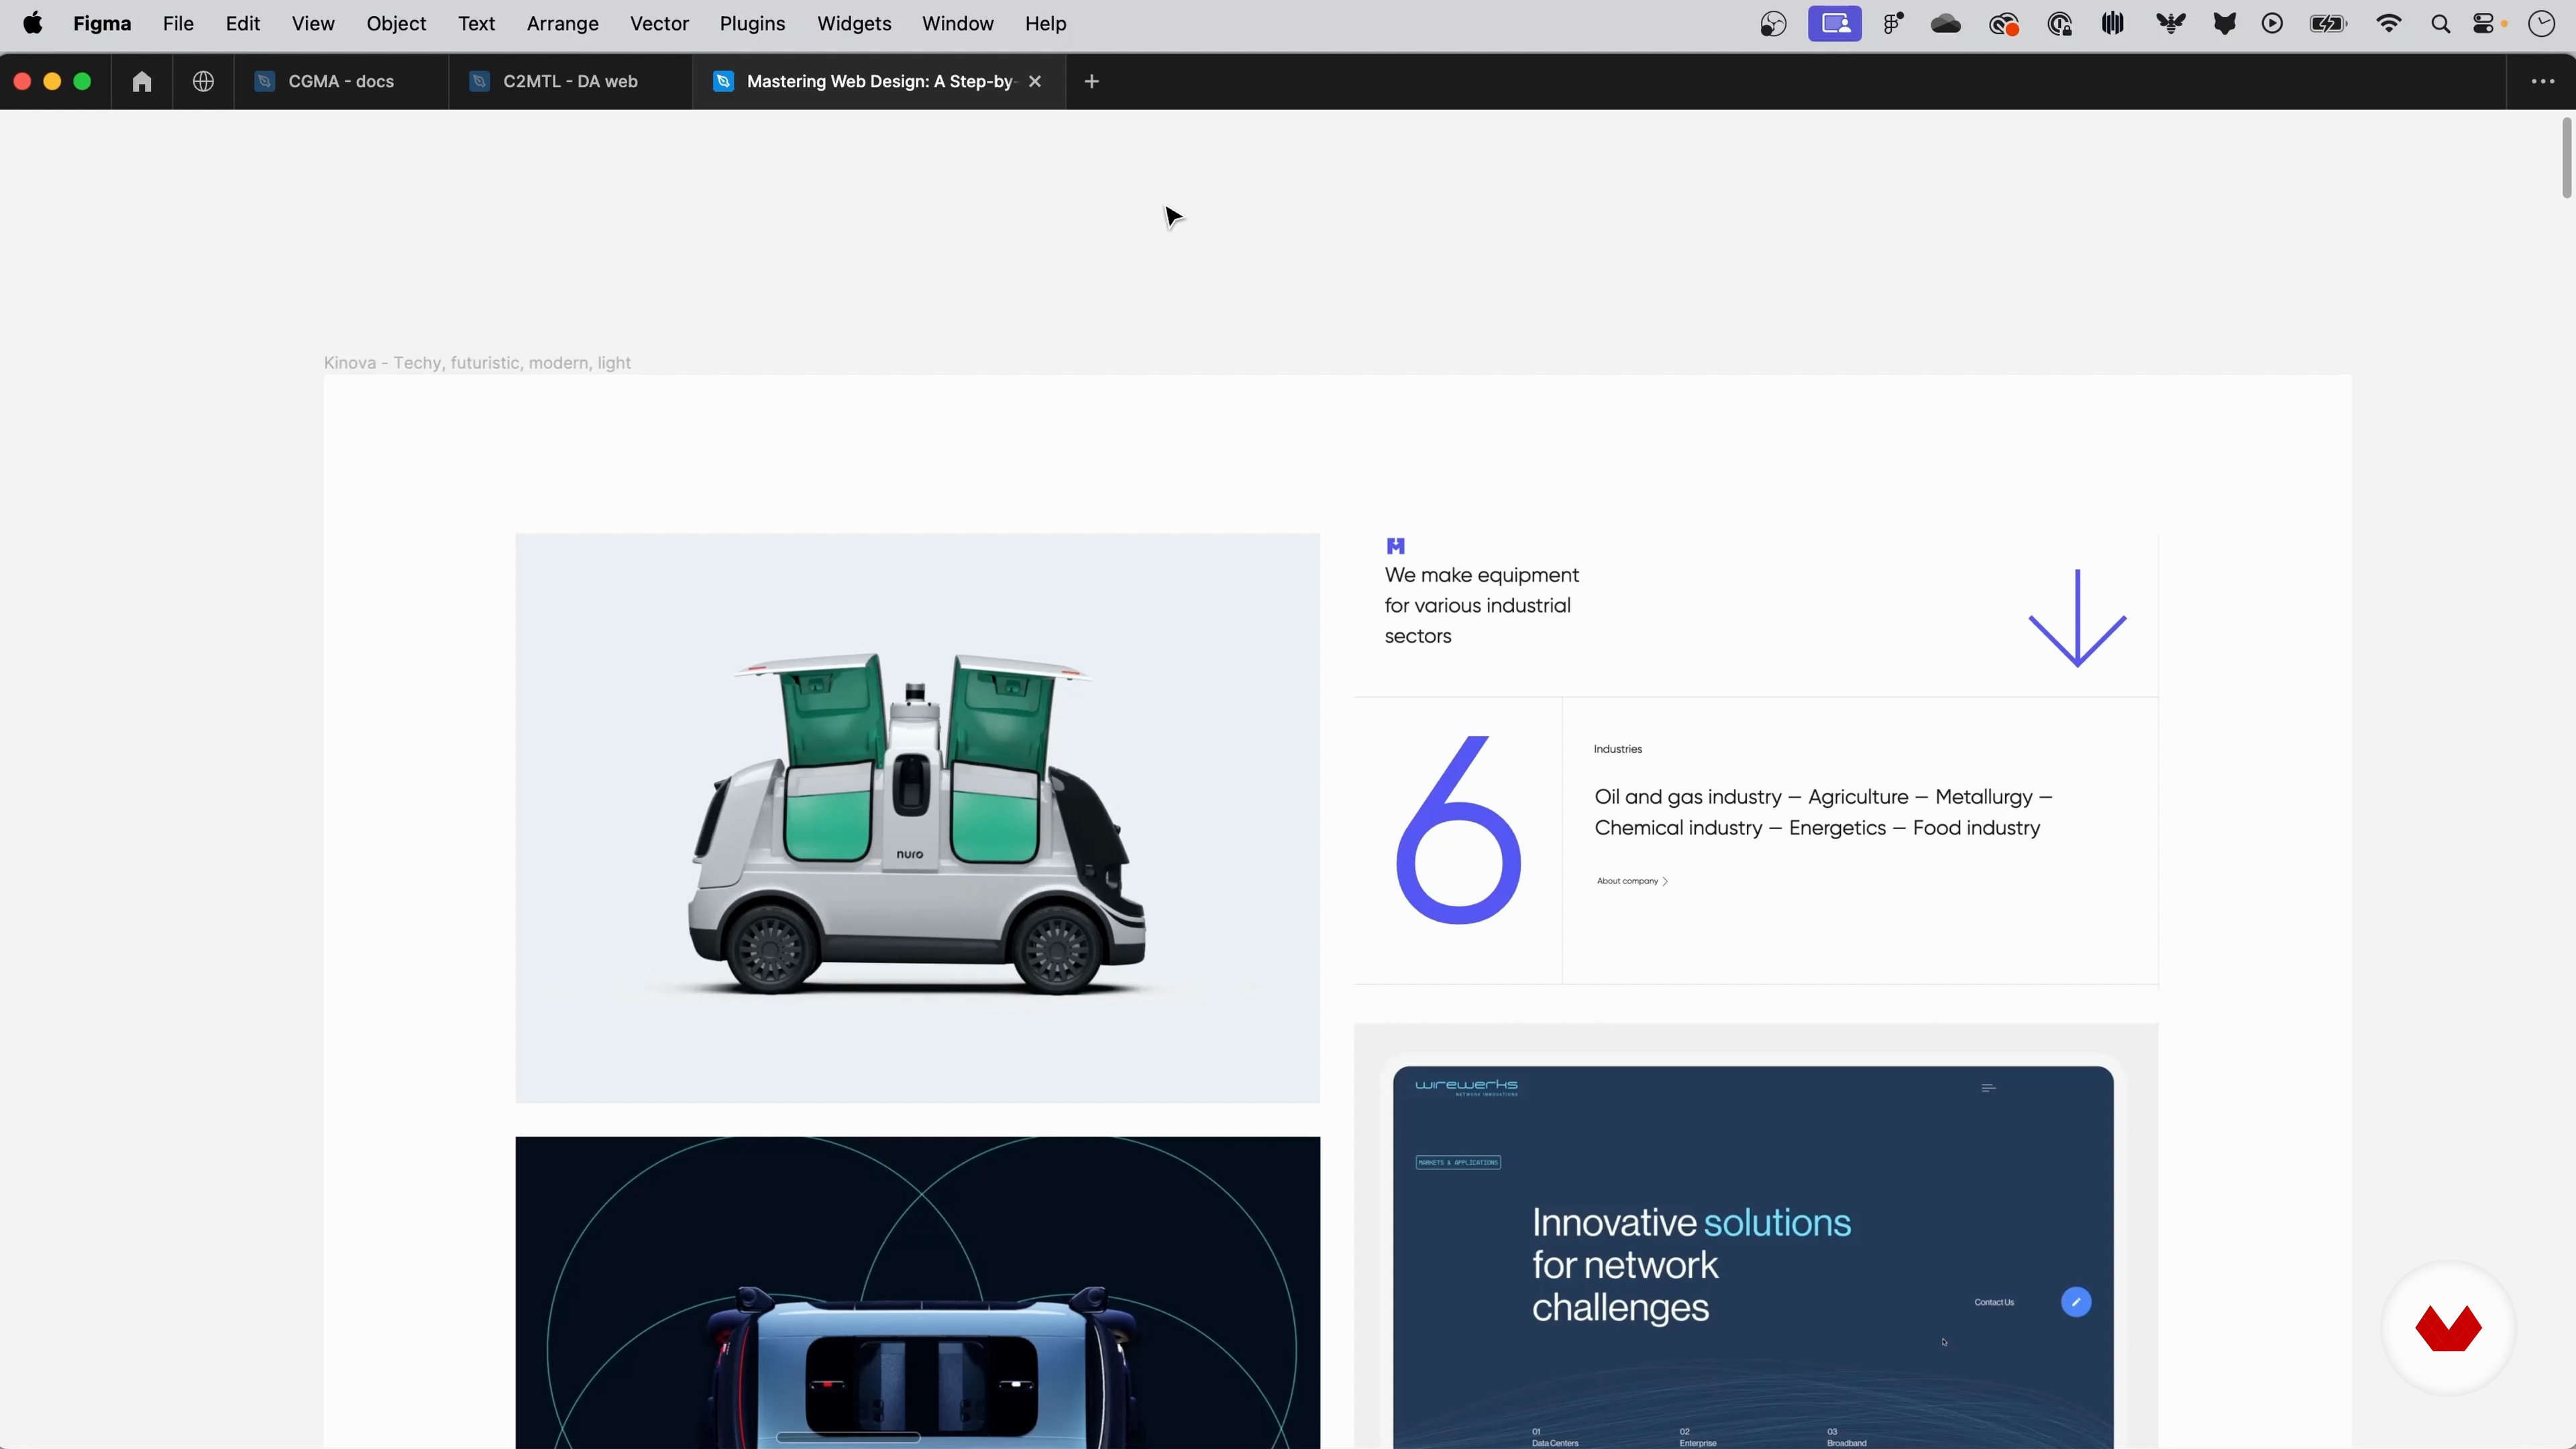Screen dimensions: 2576x1449
Task: Click the 01 Data Centers label
Action: click(1555, 1437)
